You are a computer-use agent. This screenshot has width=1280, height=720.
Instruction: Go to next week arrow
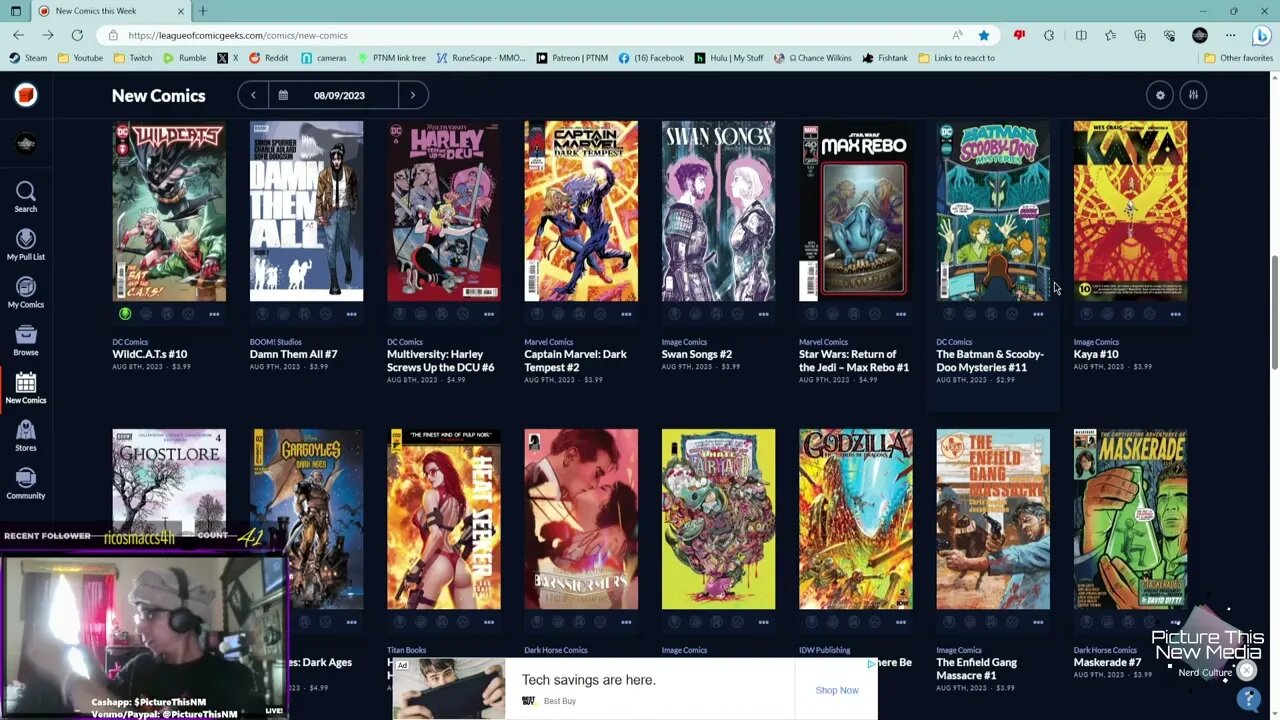pyautogui.click(x=413, y=95)
